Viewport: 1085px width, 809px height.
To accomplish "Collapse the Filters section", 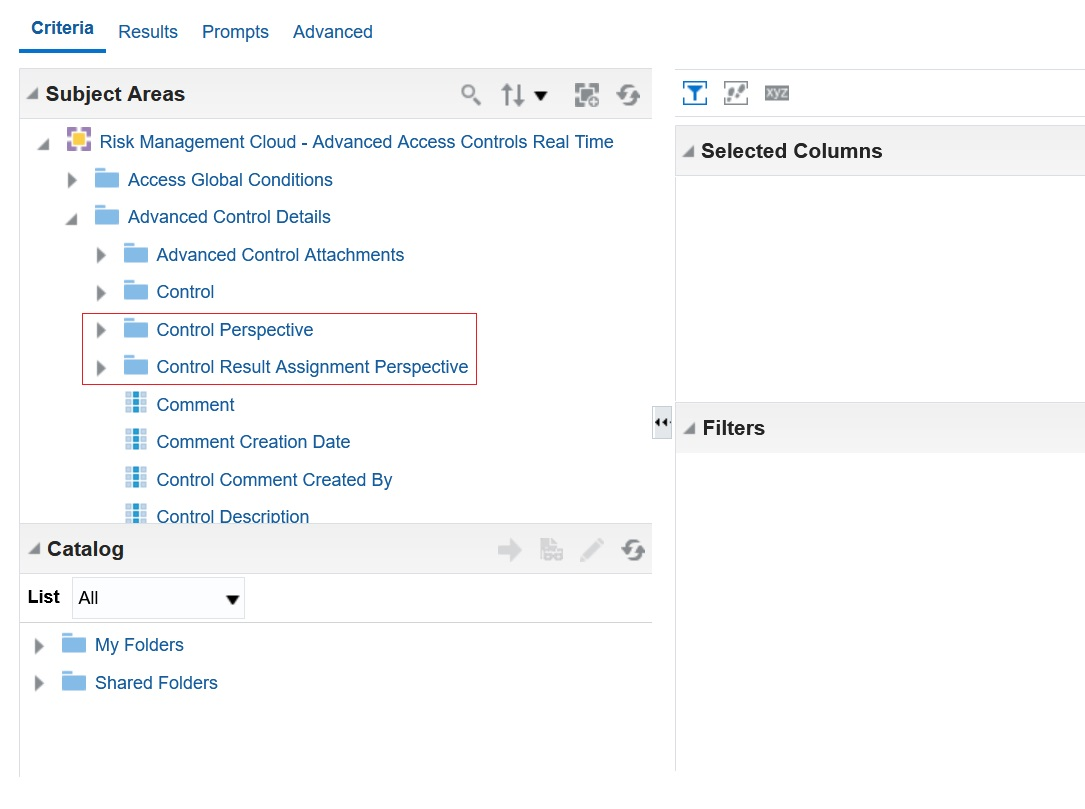I will point(689,429).
